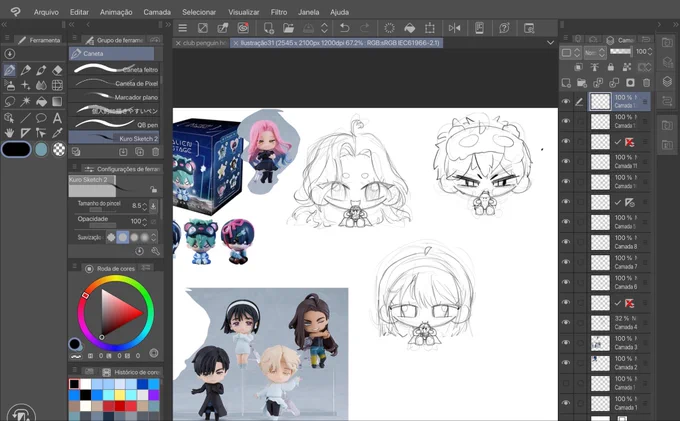Viewport: 680px width, 421px height.
Task: Select black main color swatch
Action: 16,149
